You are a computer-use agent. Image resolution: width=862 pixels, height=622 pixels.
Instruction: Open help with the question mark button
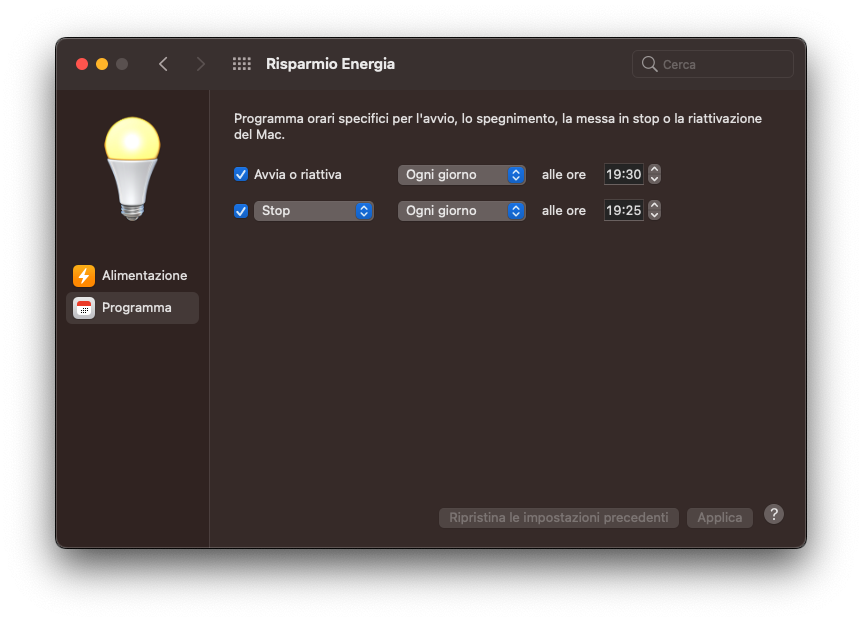773,515
